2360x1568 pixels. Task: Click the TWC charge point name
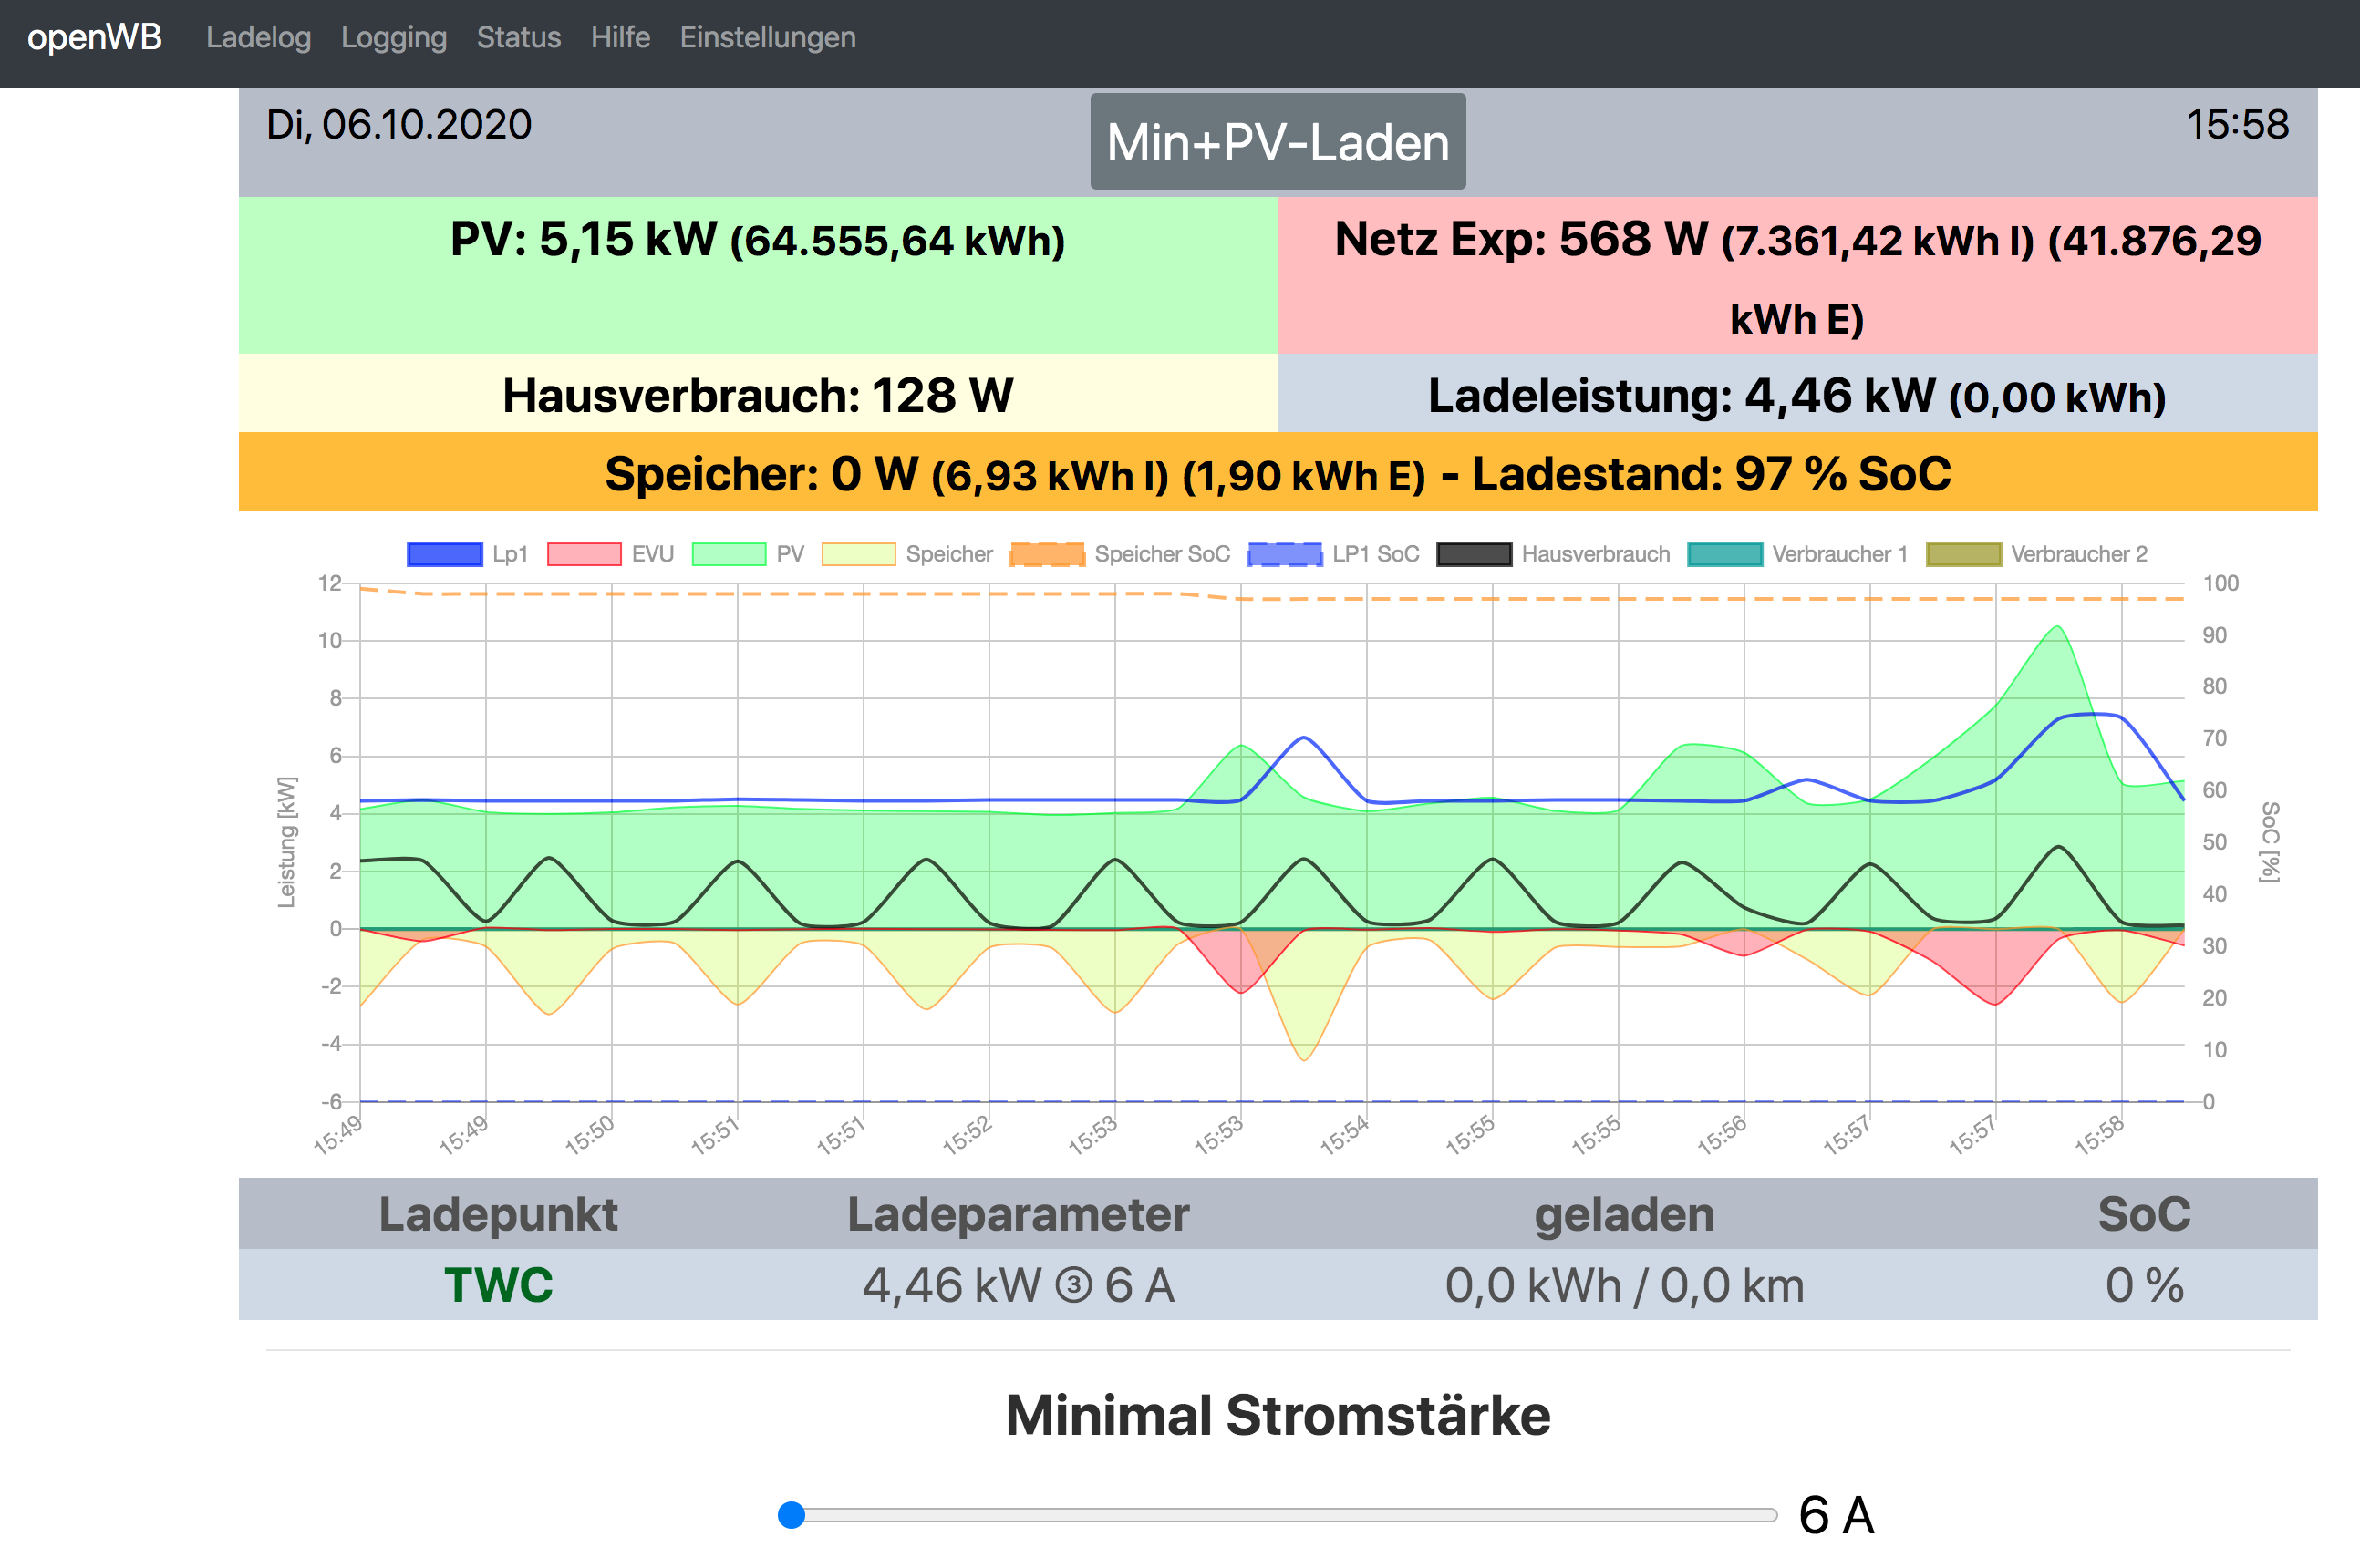(x=498, y=1285)
